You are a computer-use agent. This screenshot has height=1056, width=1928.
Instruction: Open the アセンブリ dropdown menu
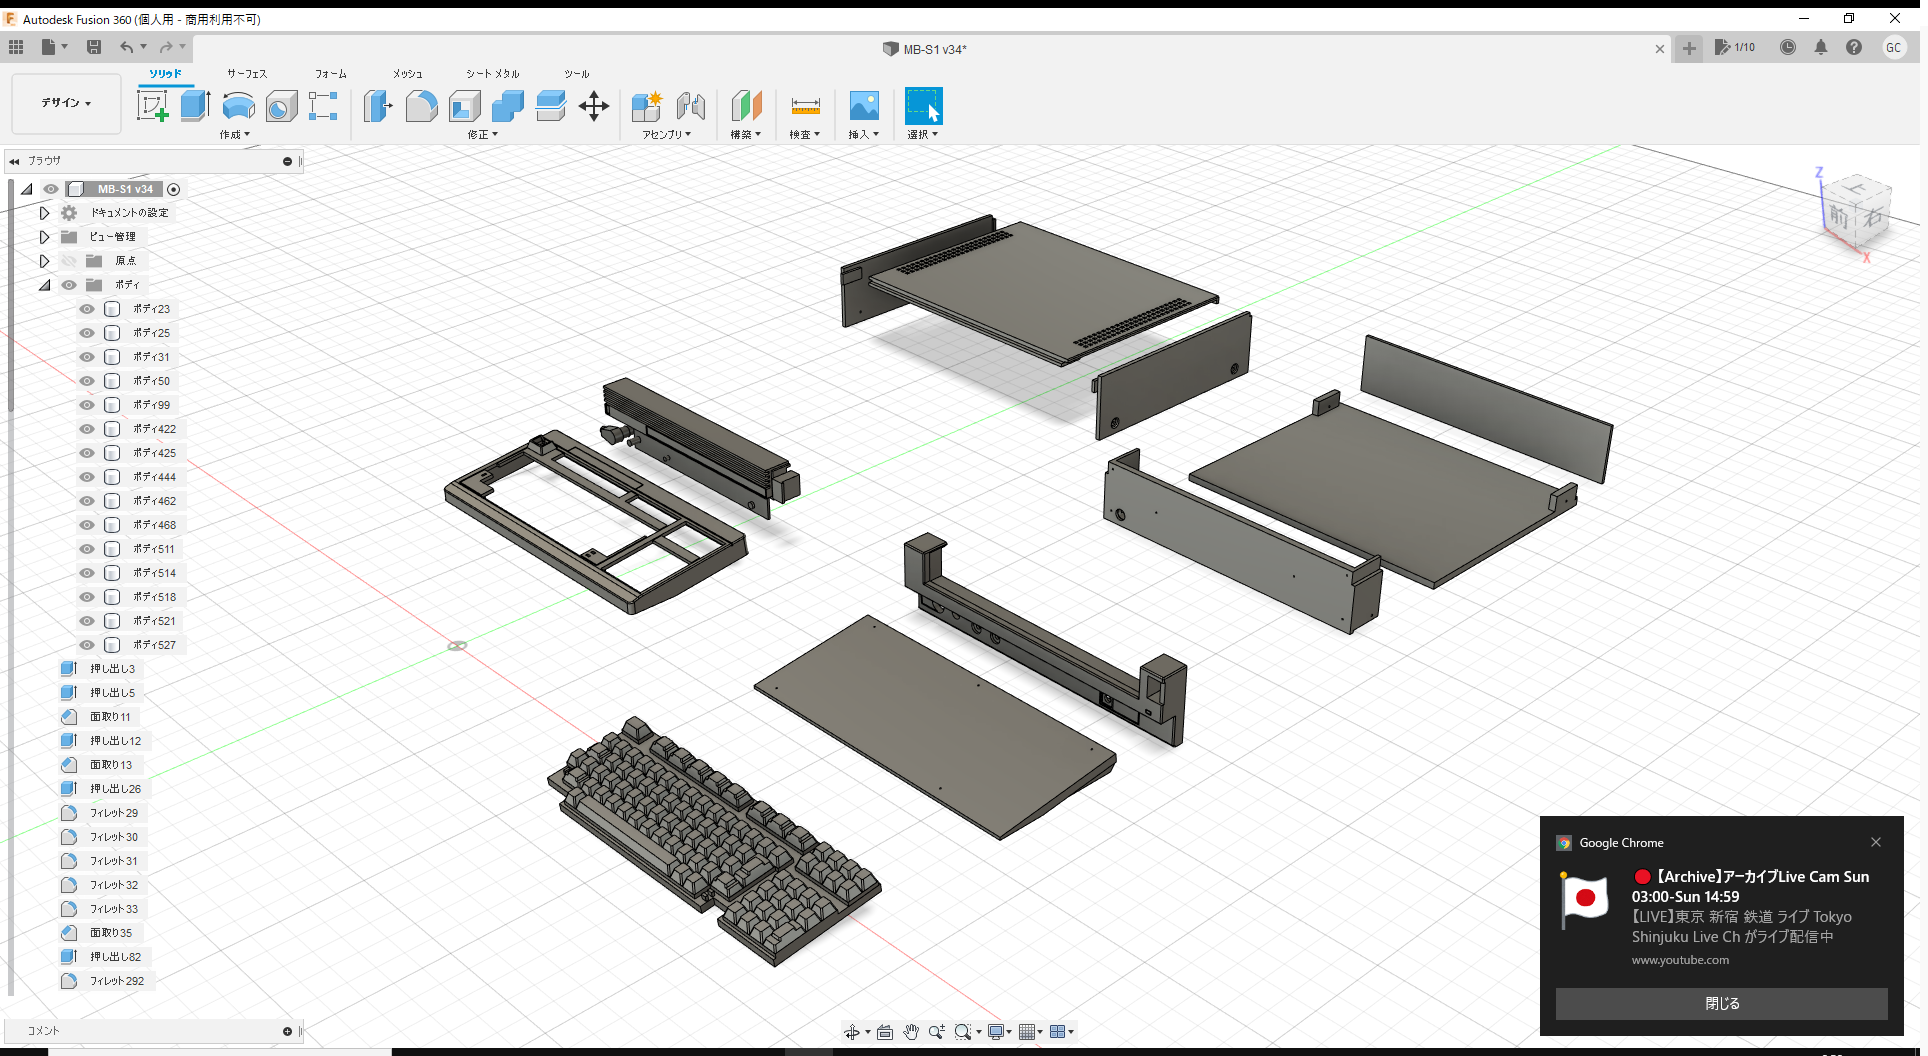[x=668, y=133]
